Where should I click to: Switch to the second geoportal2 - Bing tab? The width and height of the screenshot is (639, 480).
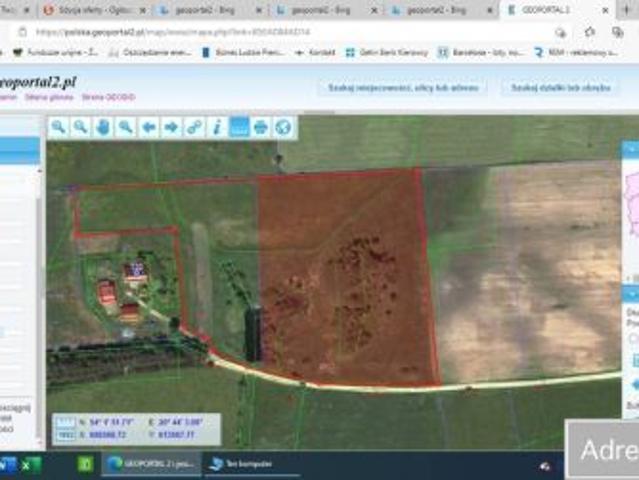point(327,10)
